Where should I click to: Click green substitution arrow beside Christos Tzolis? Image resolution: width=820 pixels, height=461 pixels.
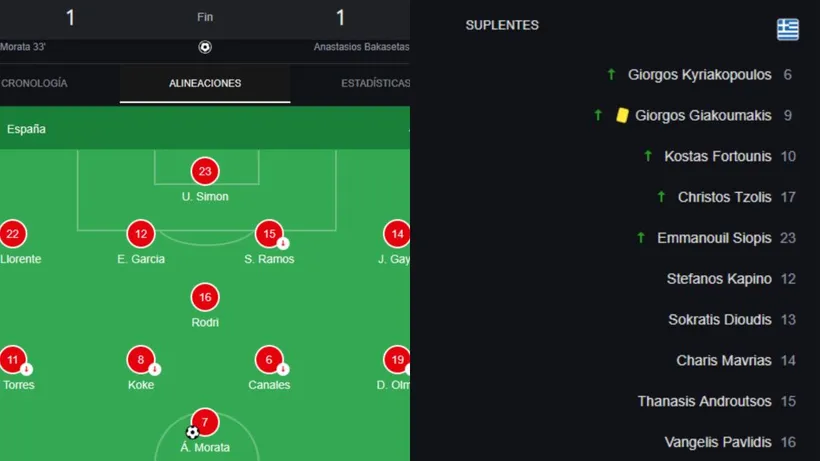[x=661, y=197]
